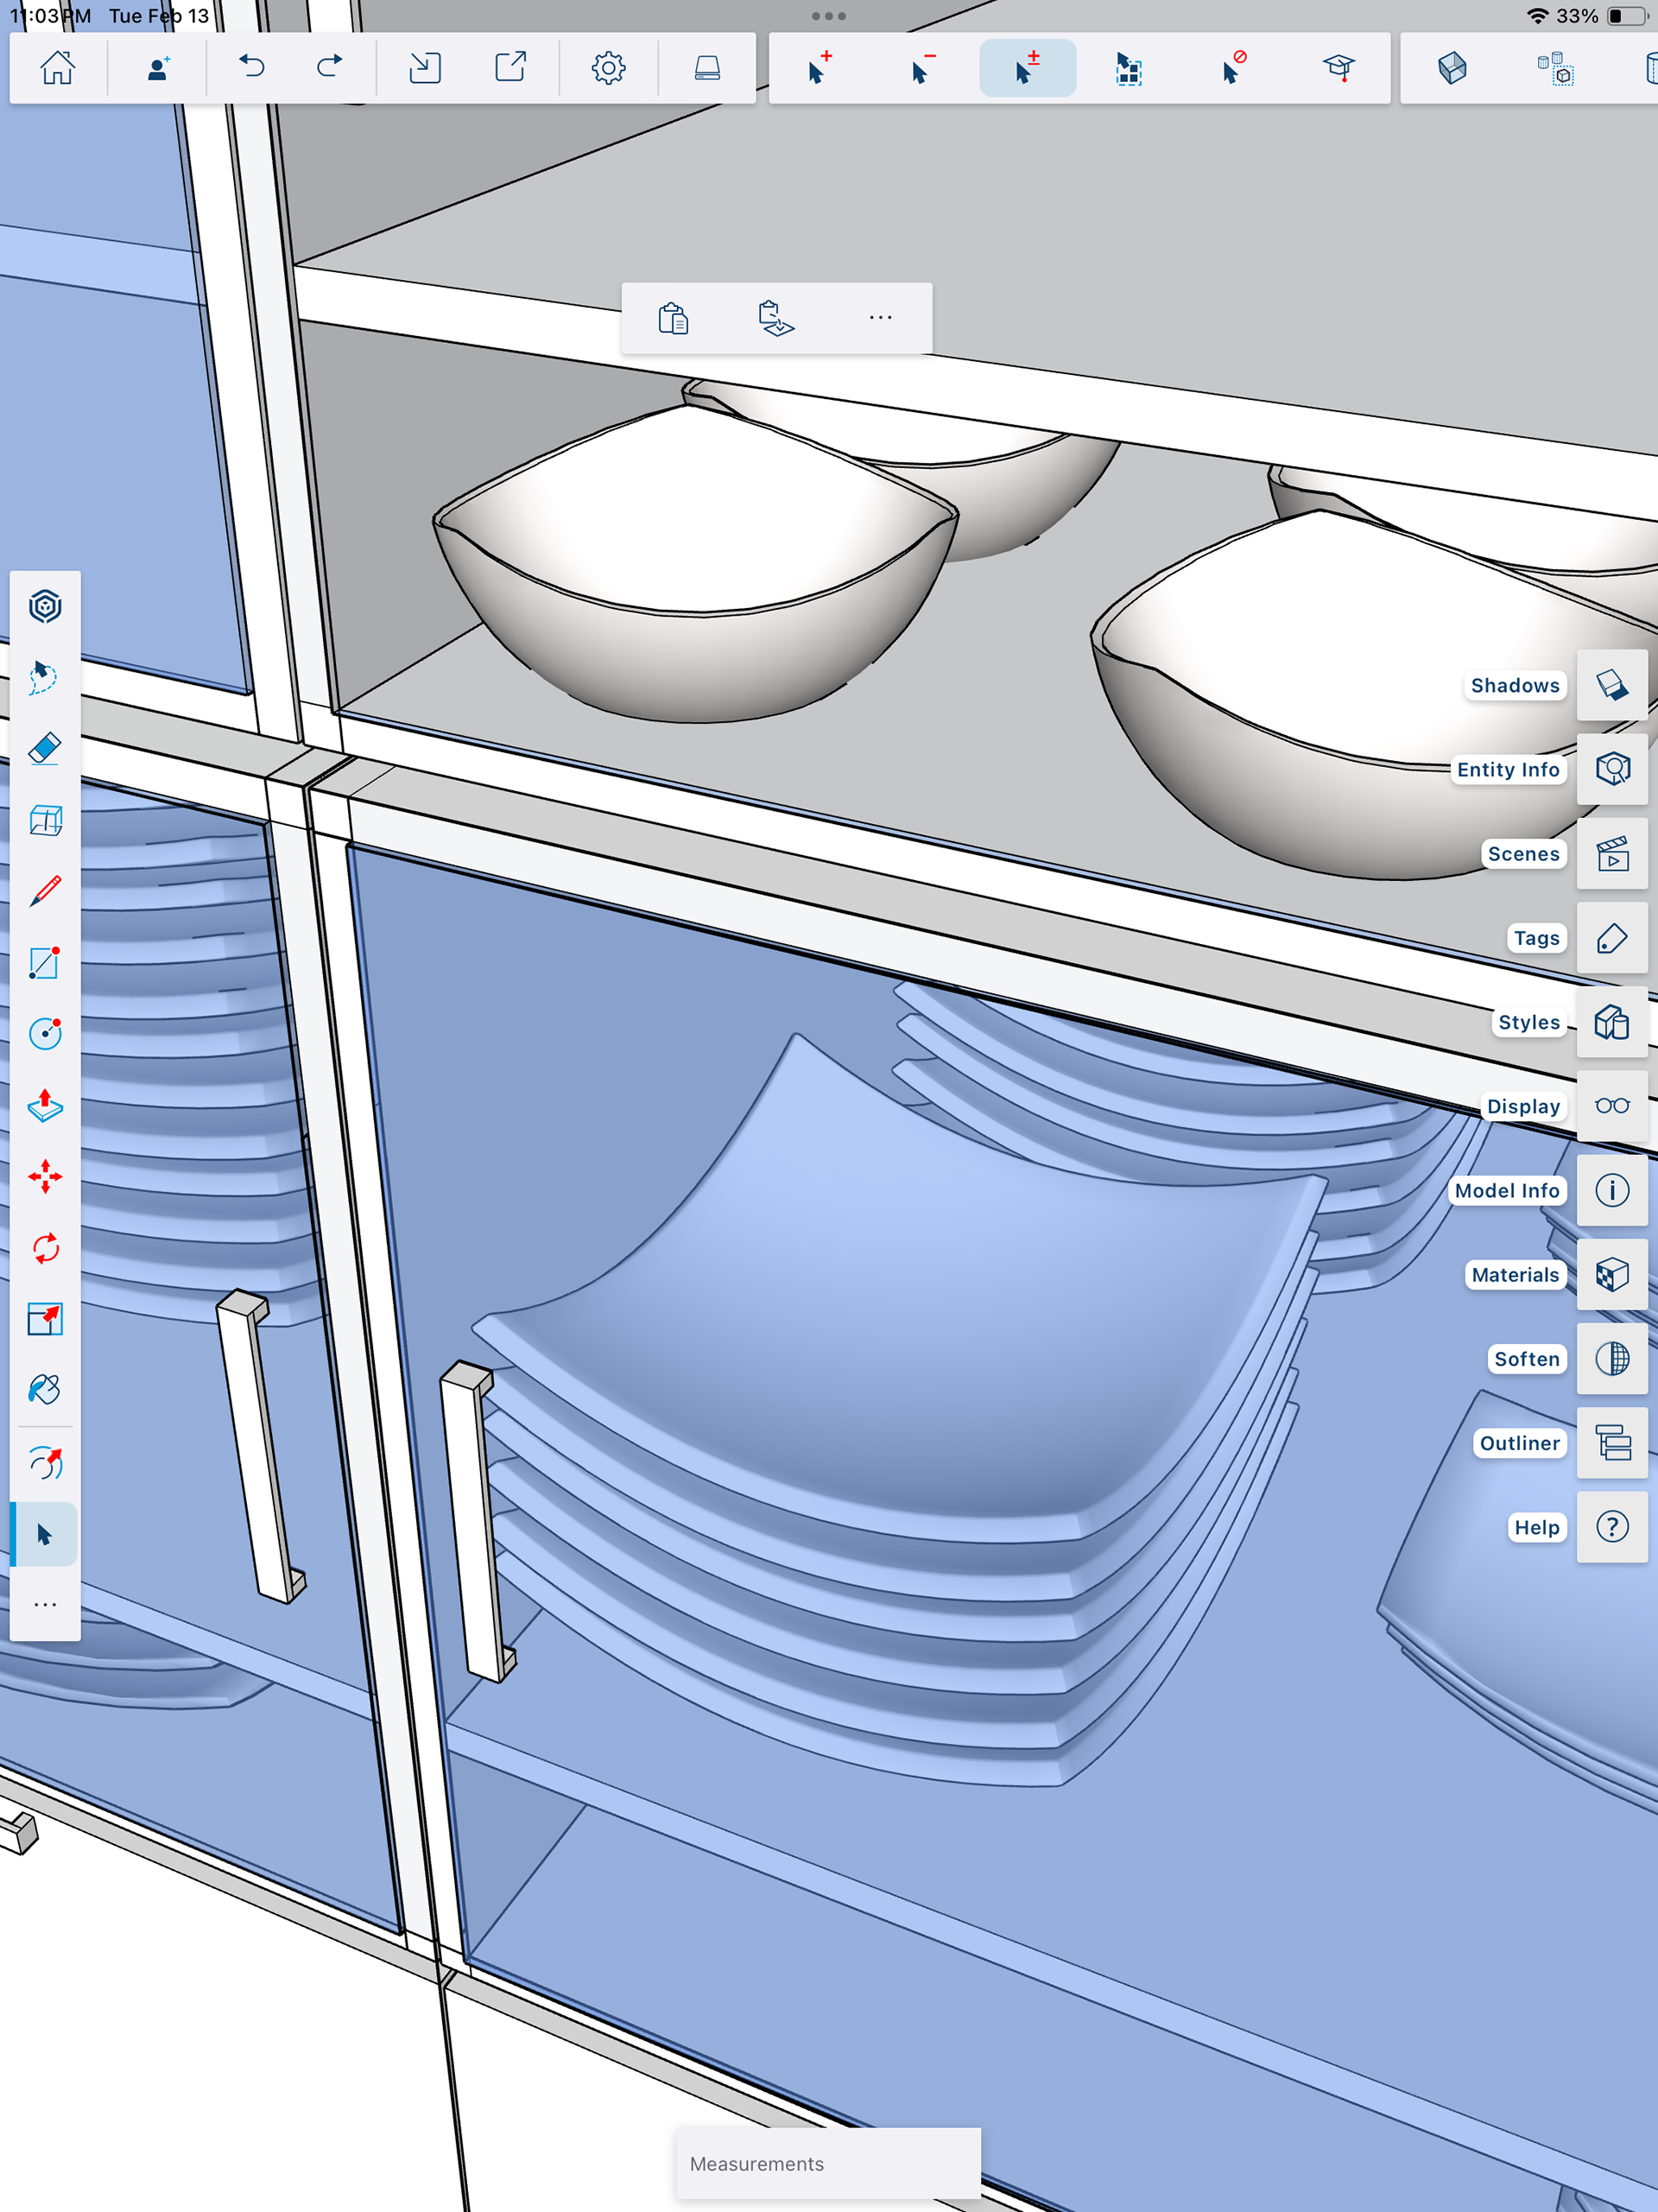
Task: Select the Eraser tool
Action: click(45, 748)
